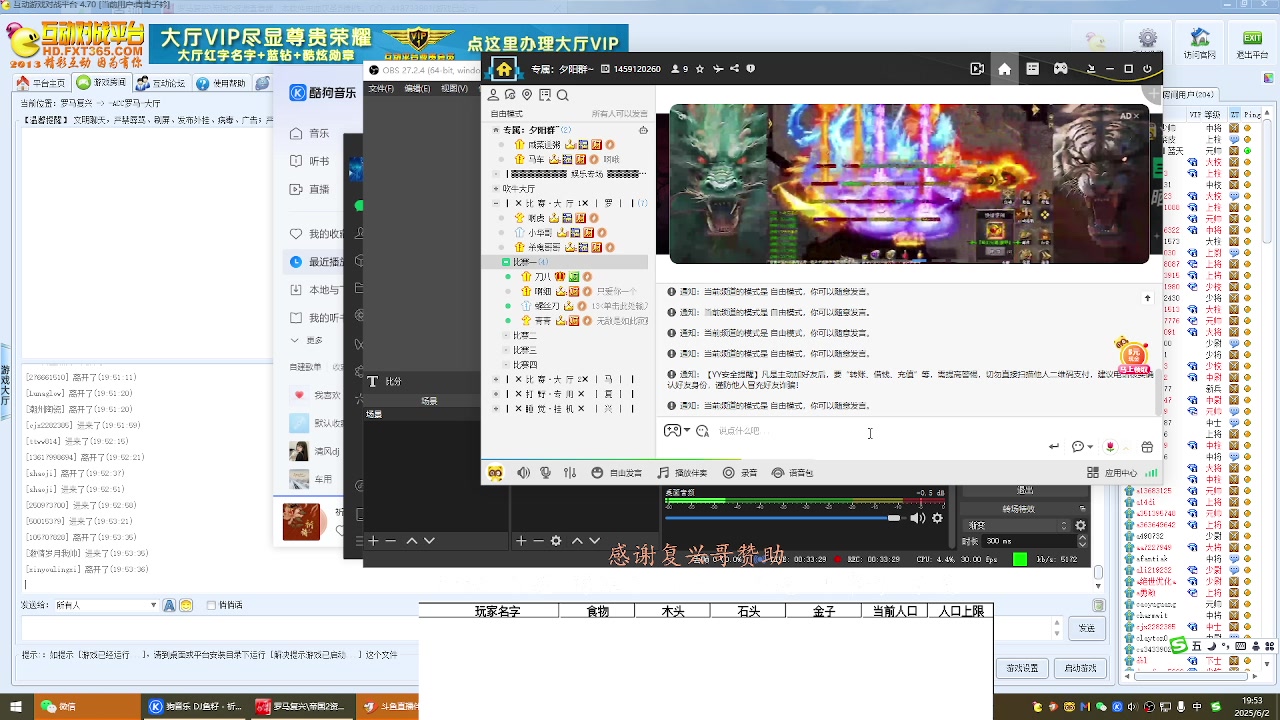Open the info exclamation icon in YY header
This screenshot has width=1280, height=720.
point(751,69)
